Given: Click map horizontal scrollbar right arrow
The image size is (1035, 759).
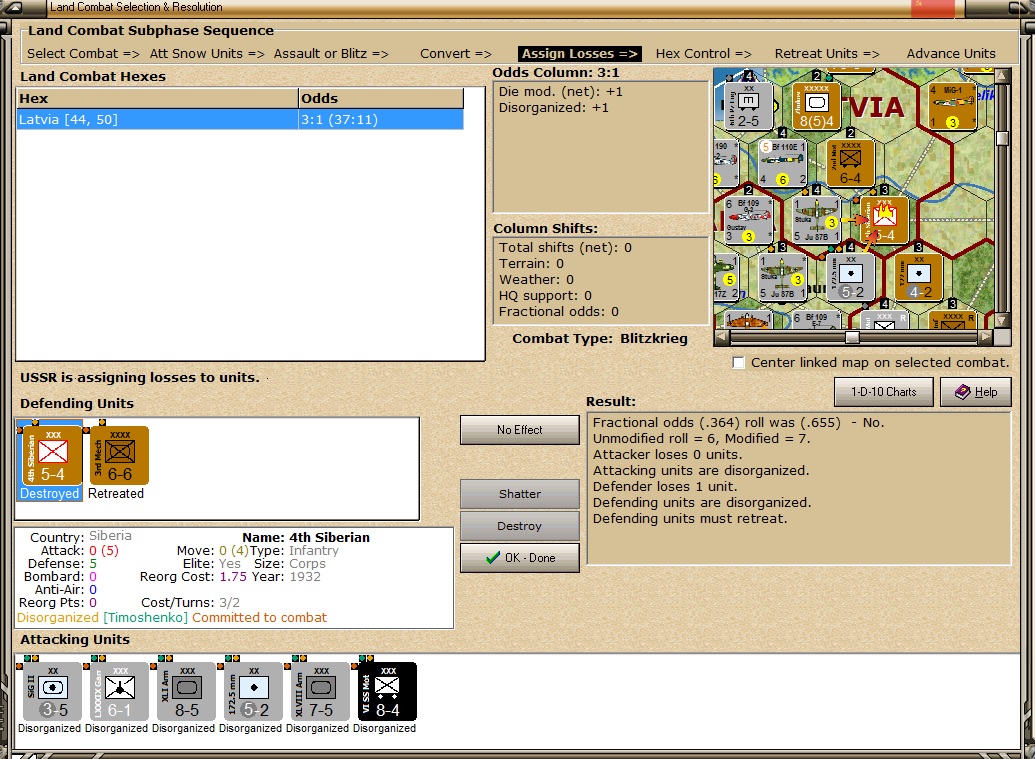Looking at the screenshot, I should (986, 337).
